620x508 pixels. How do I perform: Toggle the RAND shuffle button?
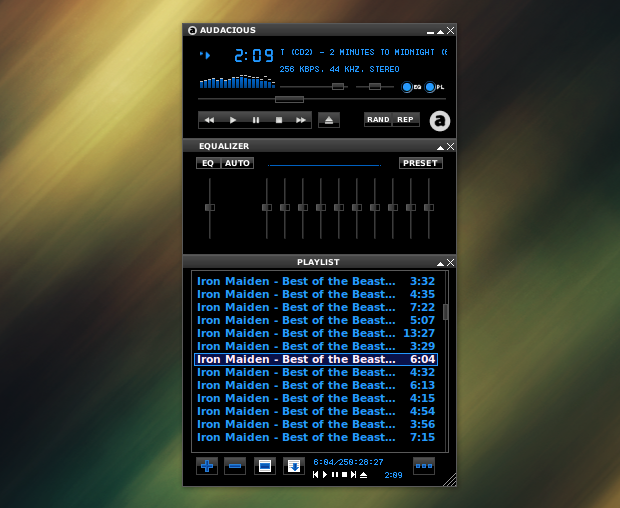tap(378, 119)
